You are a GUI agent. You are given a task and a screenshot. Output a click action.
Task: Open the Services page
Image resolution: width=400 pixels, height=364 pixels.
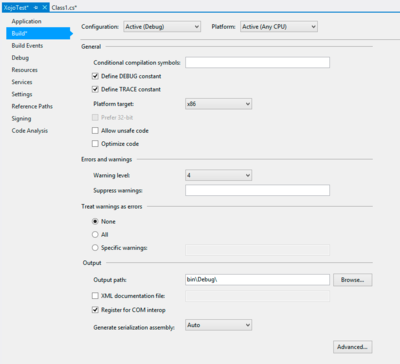coord(22,82)
